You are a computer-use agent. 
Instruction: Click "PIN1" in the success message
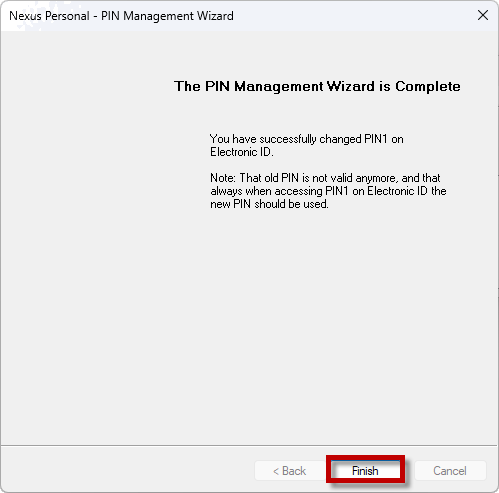pos(376,139)
